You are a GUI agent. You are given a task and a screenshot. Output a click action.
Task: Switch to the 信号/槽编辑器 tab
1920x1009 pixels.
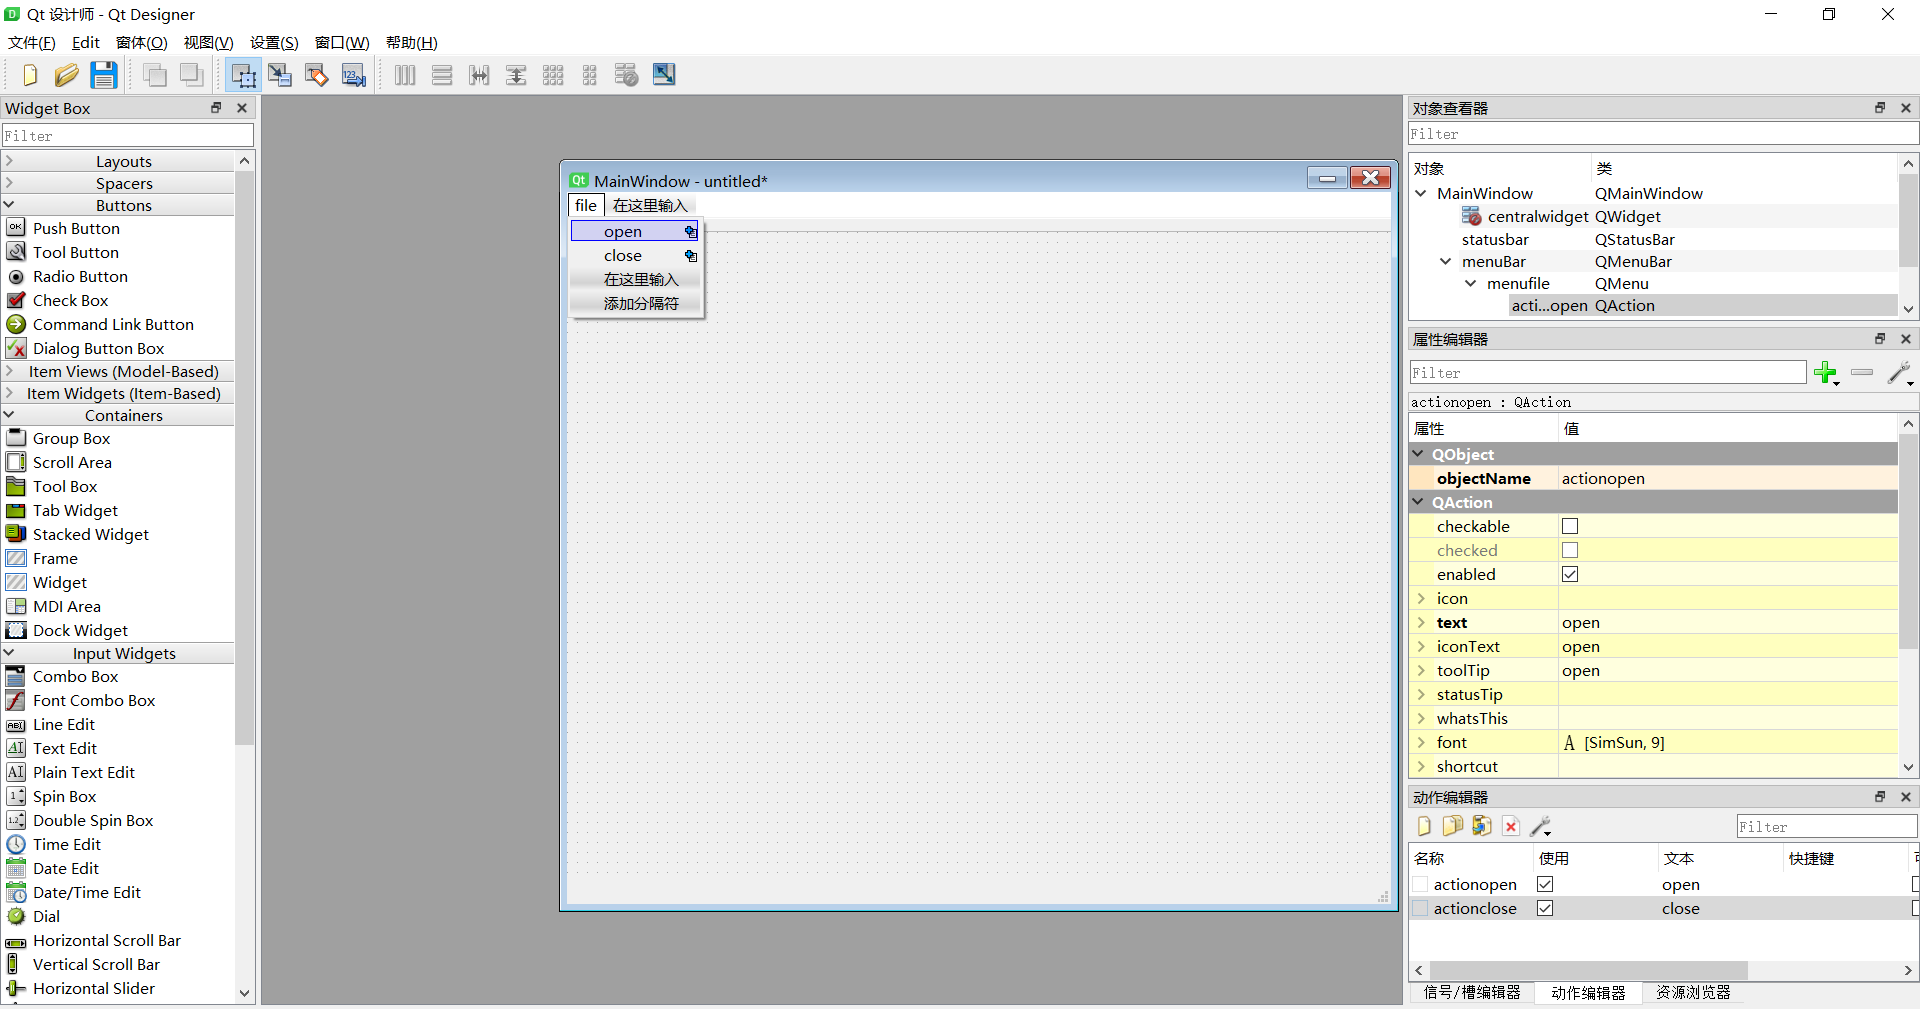(x=1472, y=992)
